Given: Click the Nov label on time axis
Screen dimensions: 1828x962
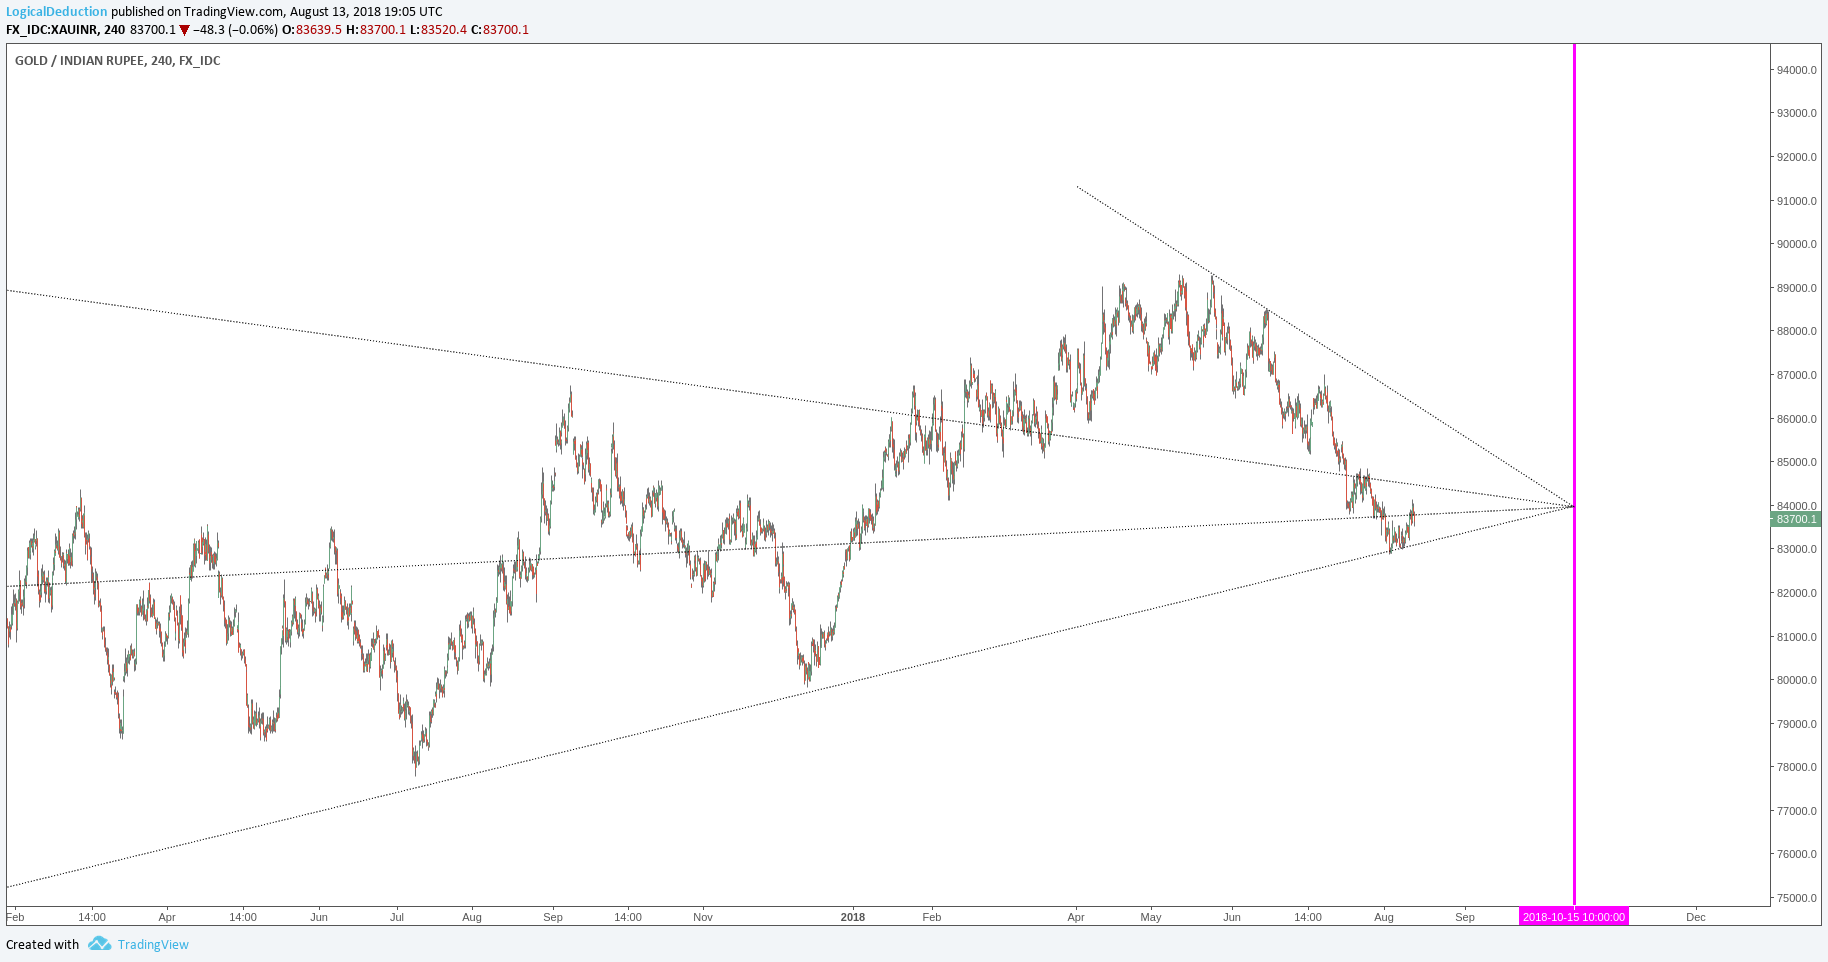Looking at the screenshot, I should point(703,917).
